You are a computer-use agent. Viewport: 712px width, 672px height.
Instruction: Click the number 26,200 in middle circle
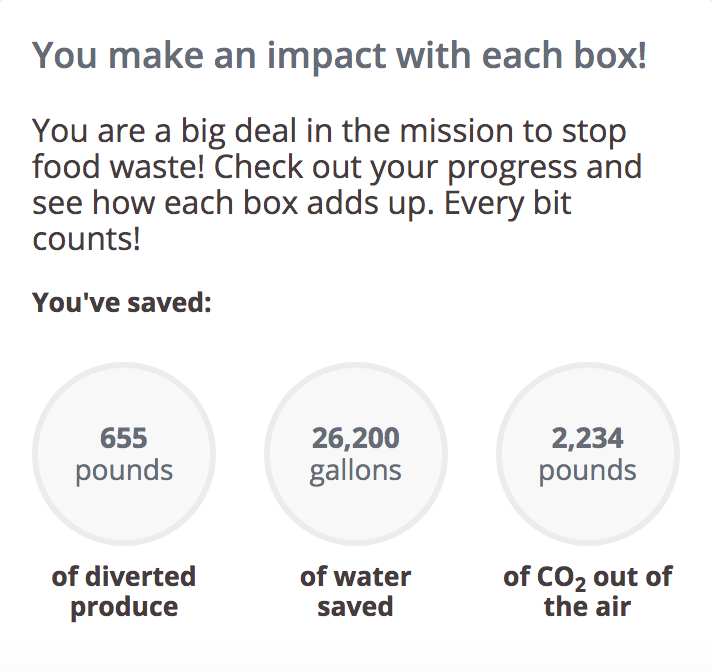(x=356, y=439)
